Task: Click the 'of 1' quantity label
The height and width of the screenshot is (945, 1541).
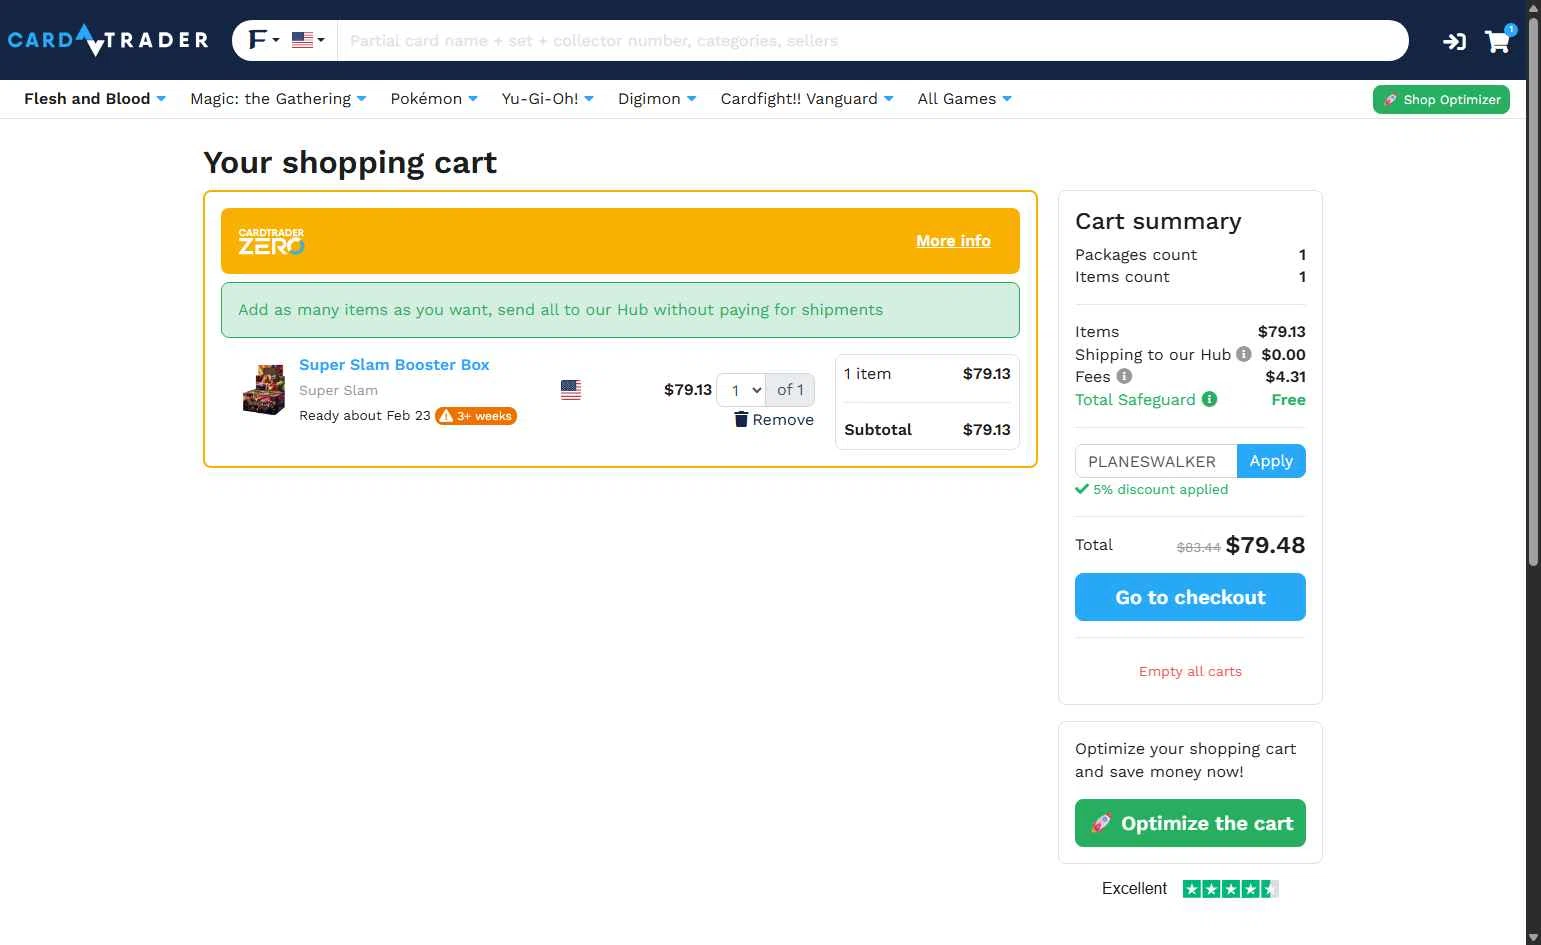Action: (x=790, y=390)
